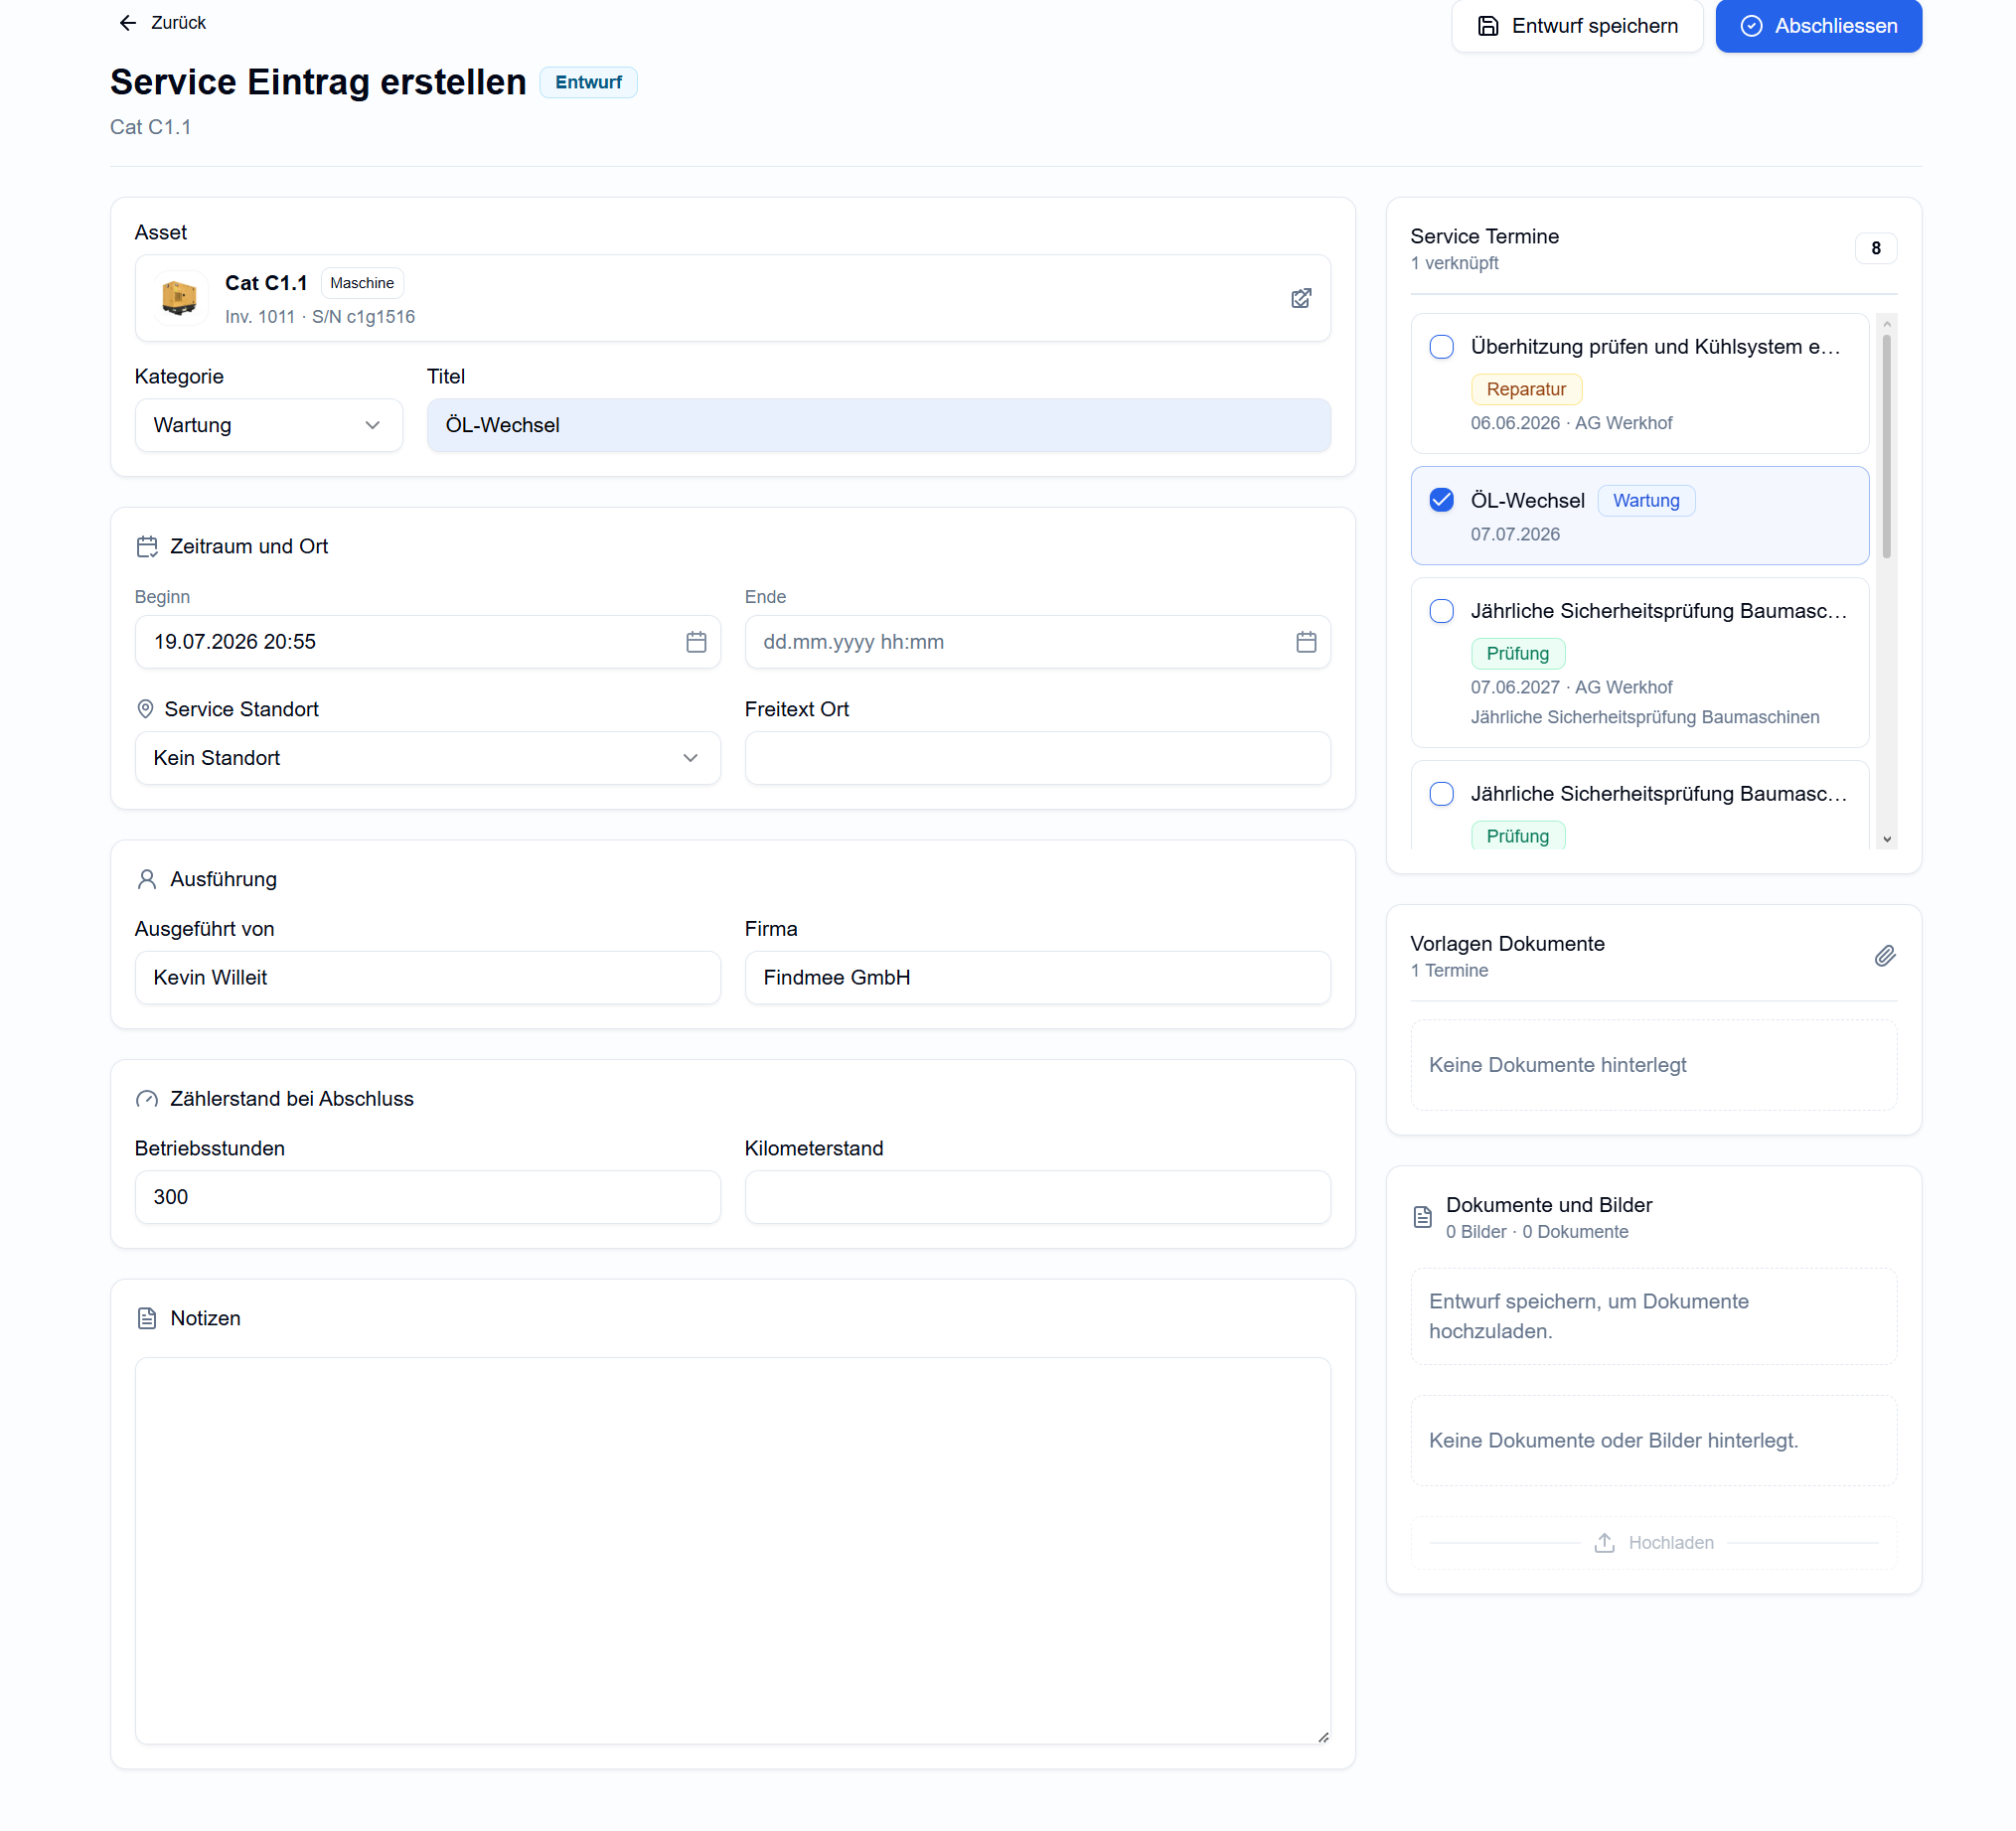Screen dimensions: 2016x1831
Task: Click the Cat C1.1 subtitle under the heading
Action: [150, 127]
